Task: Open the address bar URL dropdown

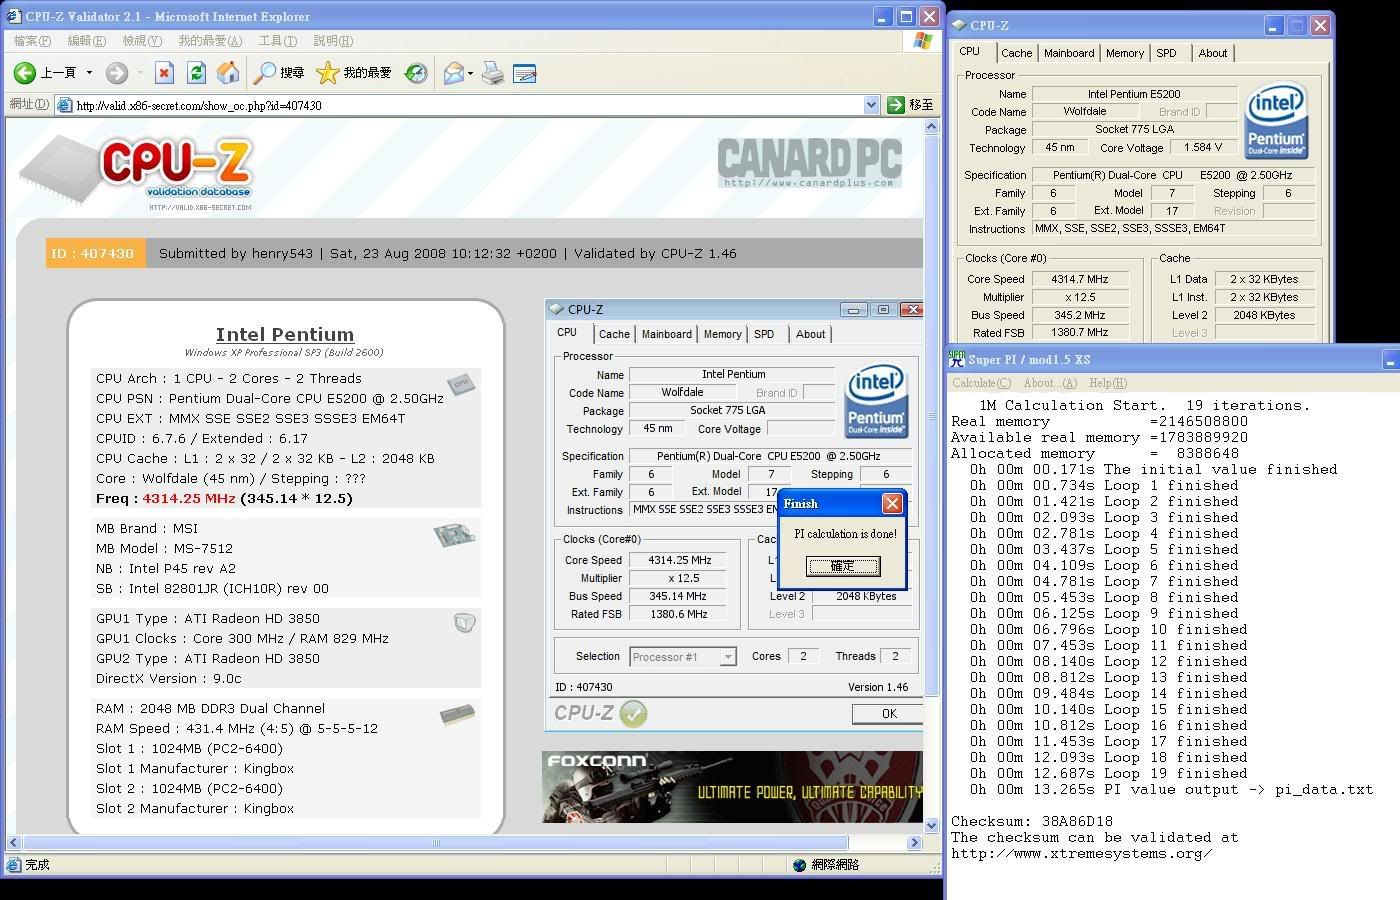Action: point(870,104)
